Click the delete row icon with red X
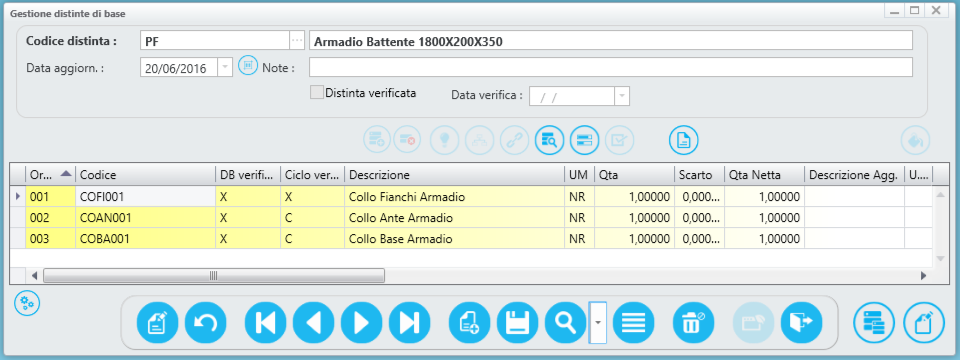This screenshot has width=960, height=360. [408, 140]
